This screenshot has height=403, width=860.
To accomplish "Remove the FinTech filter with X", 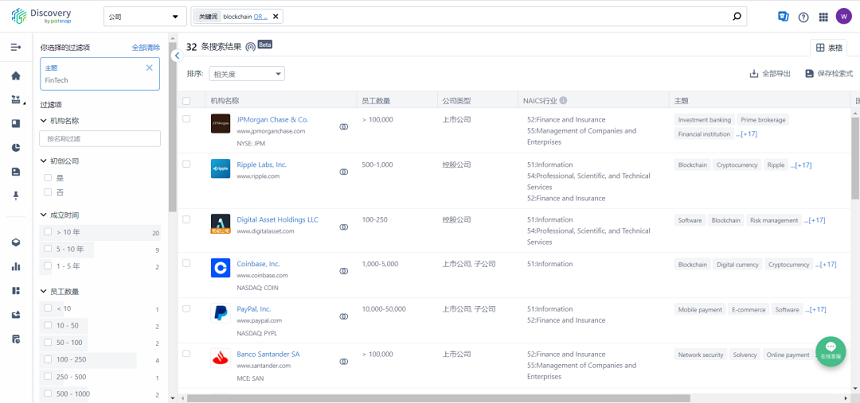I will tap(150, 68).
